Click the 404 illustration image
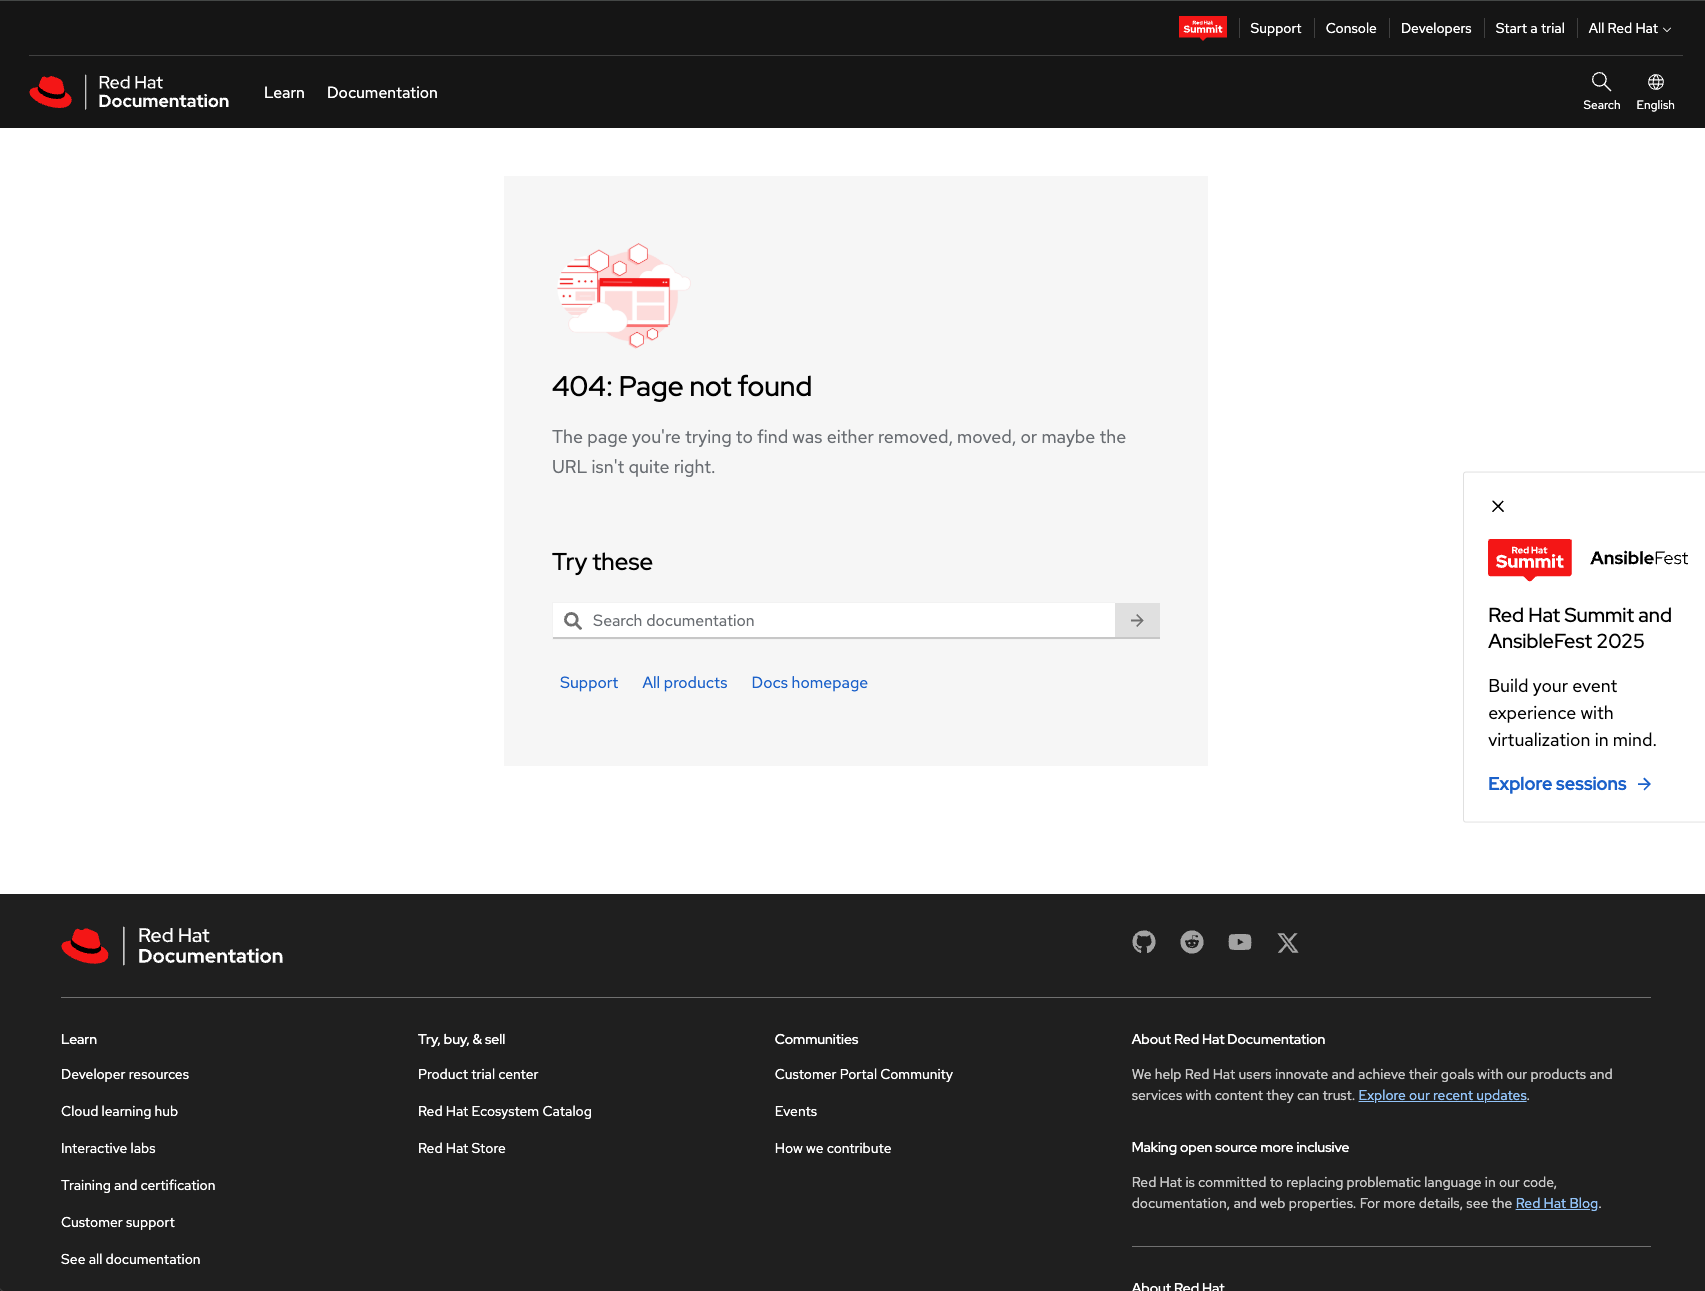The height and width of the screenshot is (1291, 1705). point(622,295)
